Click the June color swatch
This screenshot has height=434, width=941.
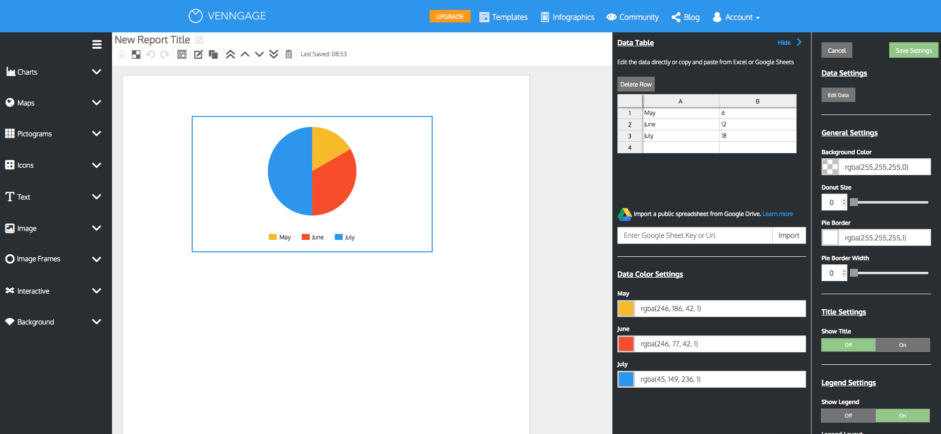point(626,344)
